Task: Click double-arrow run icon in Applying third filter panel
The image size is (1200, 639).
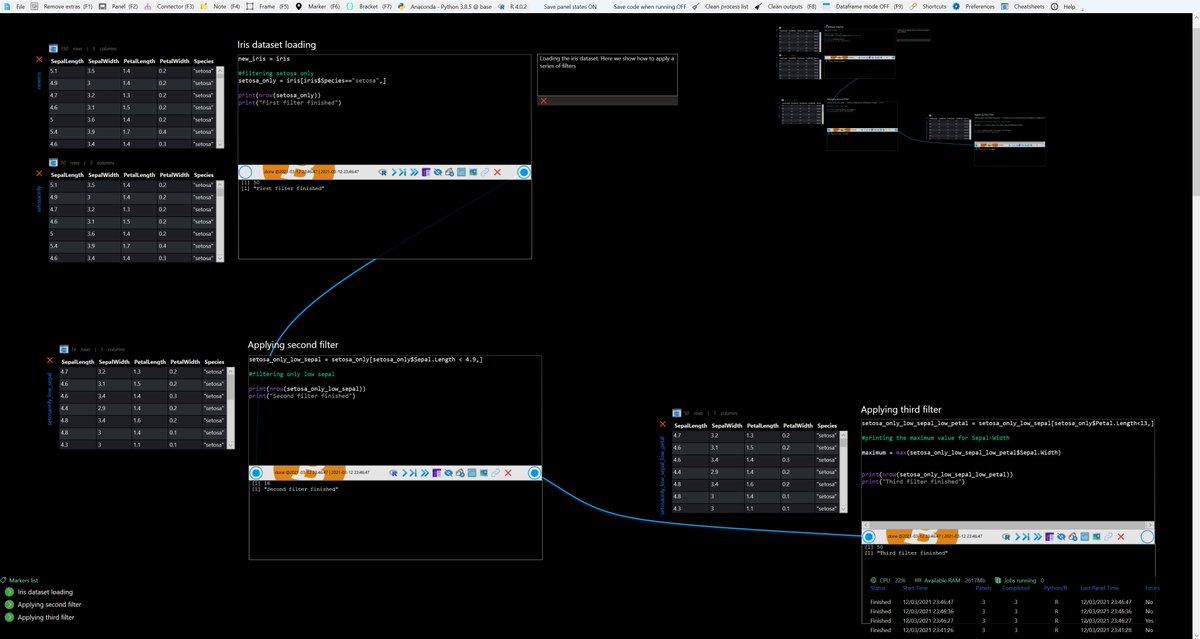Action: coord(1038,537)
